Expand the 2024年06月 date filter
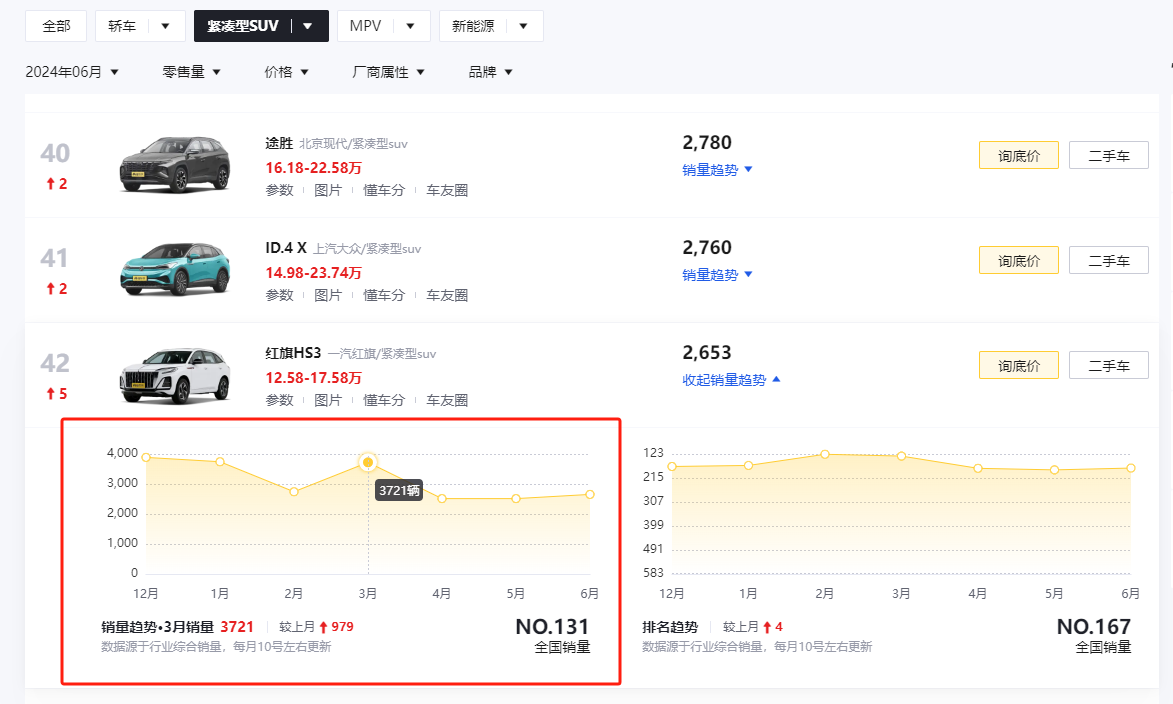Viewport: 1173px width, 704px height. pos(71,72)
